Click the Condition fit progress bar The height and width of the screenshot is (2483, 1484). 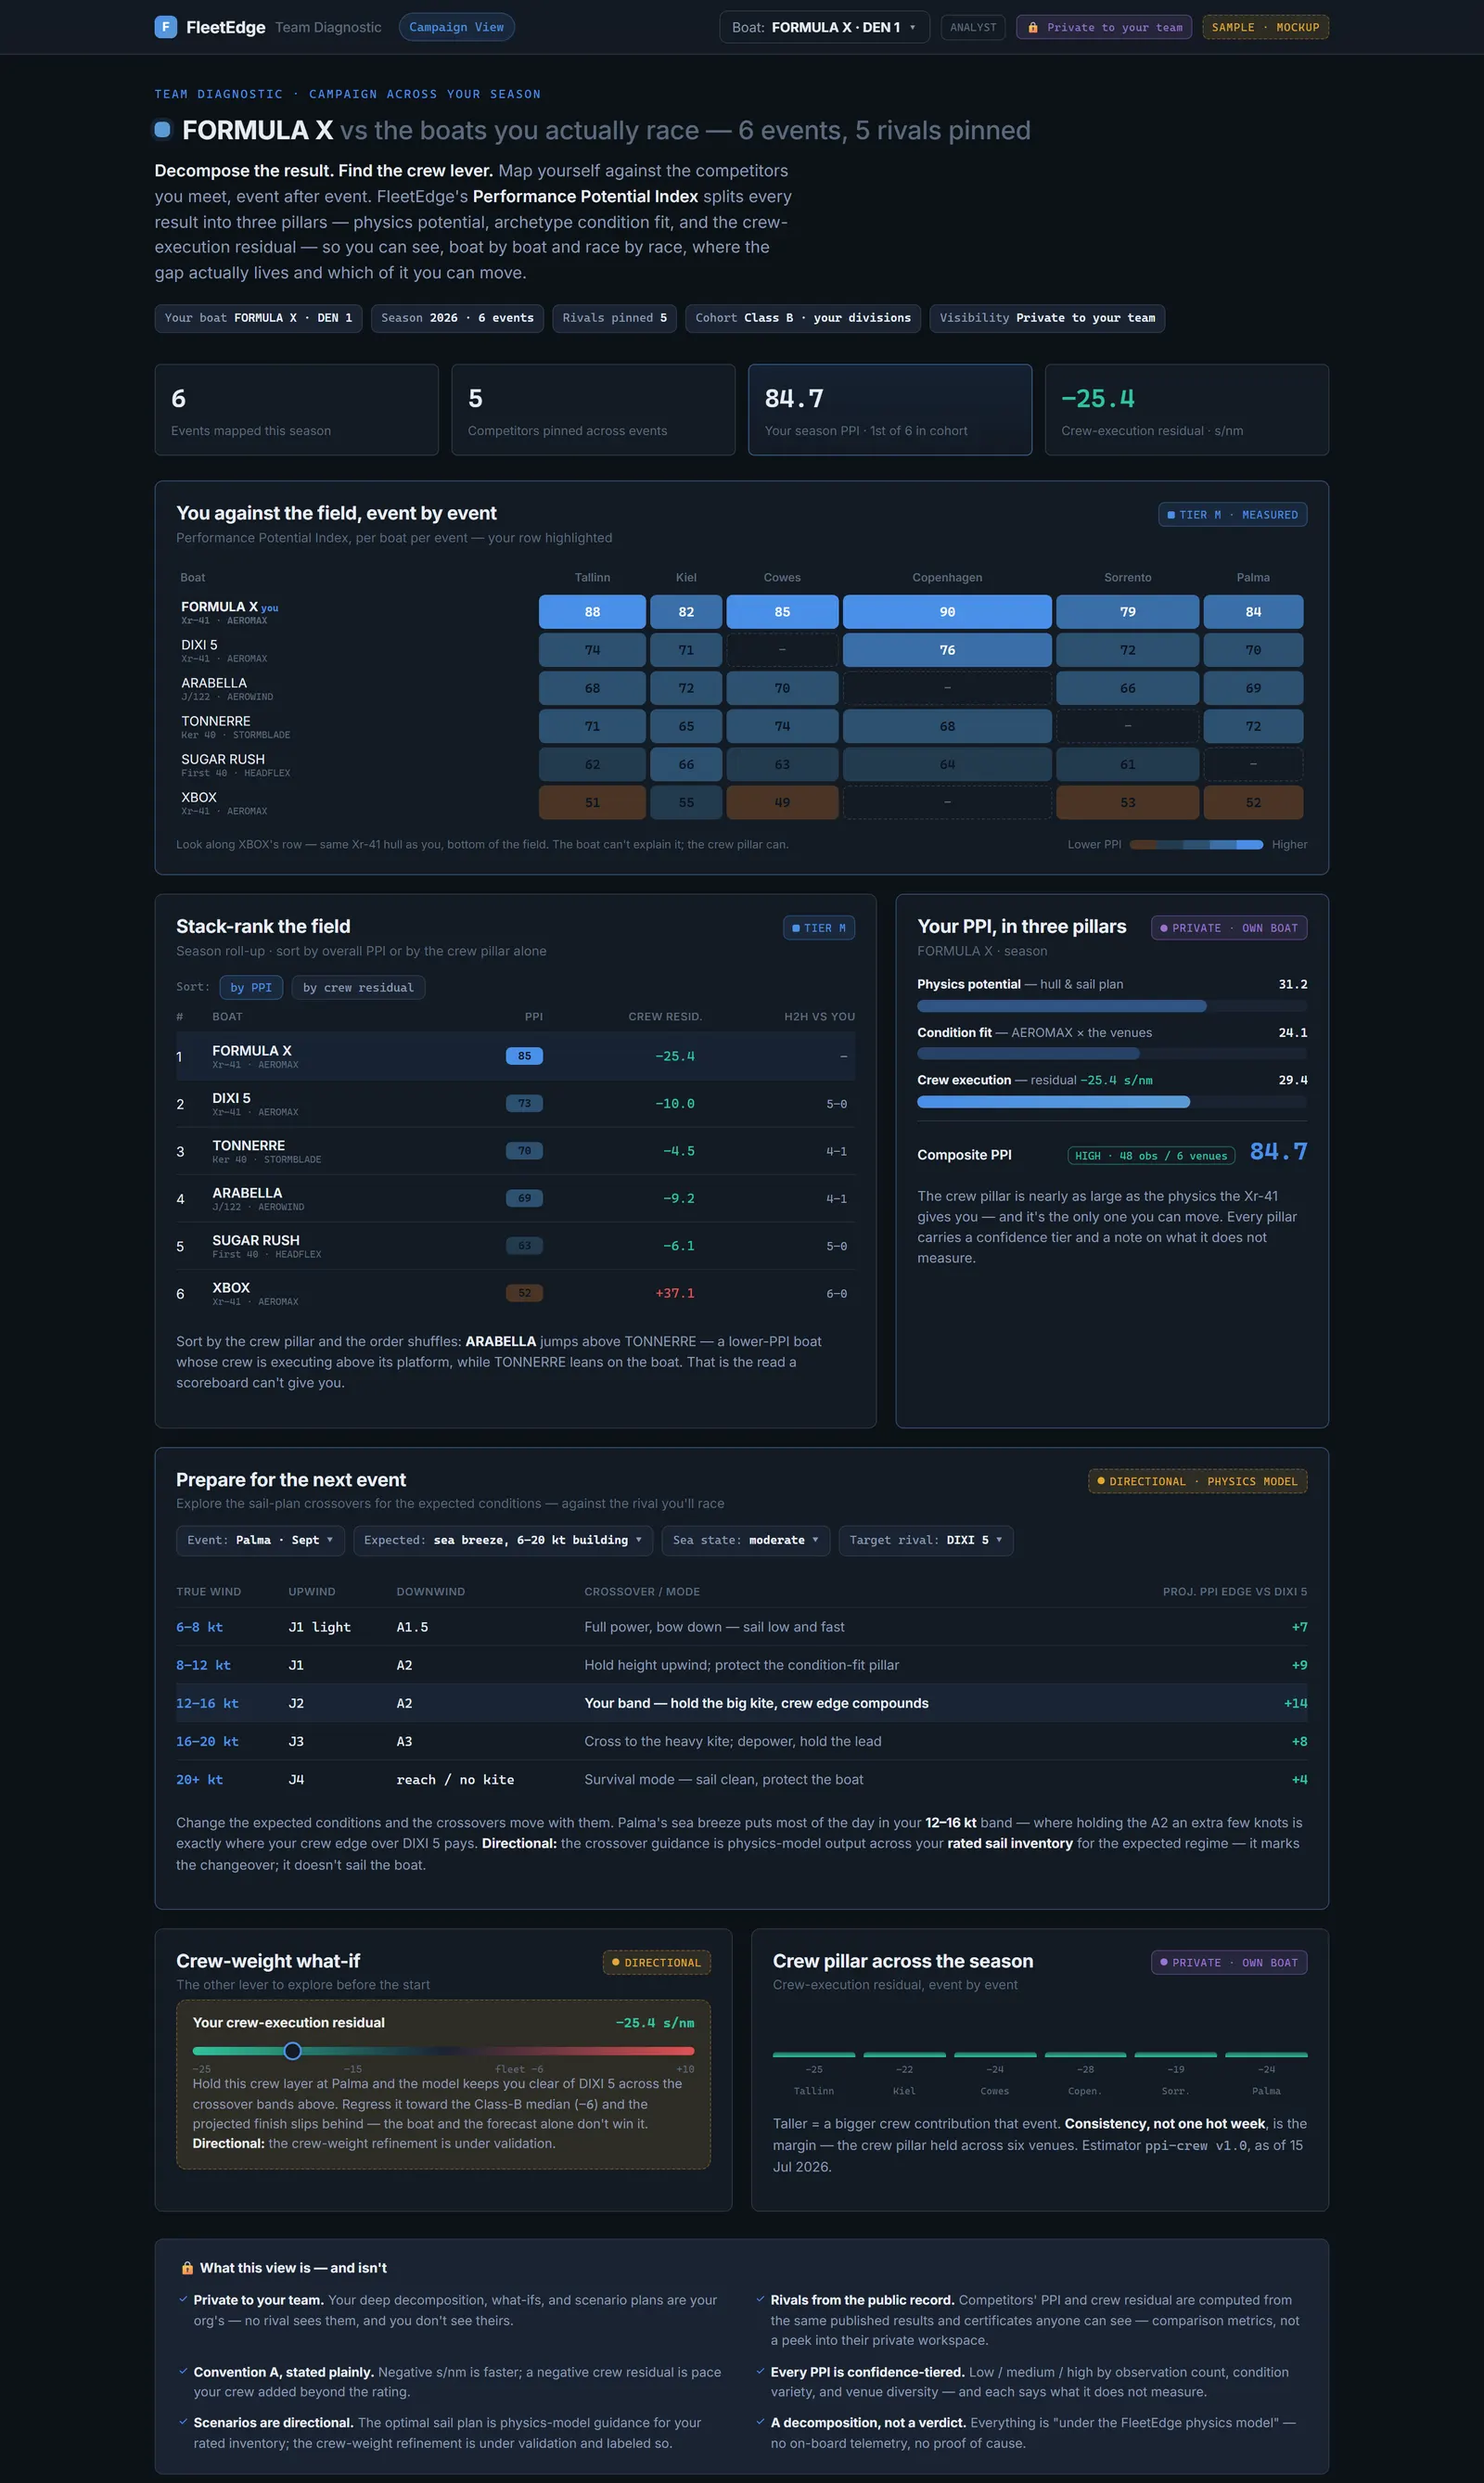coord(1112,1054)
